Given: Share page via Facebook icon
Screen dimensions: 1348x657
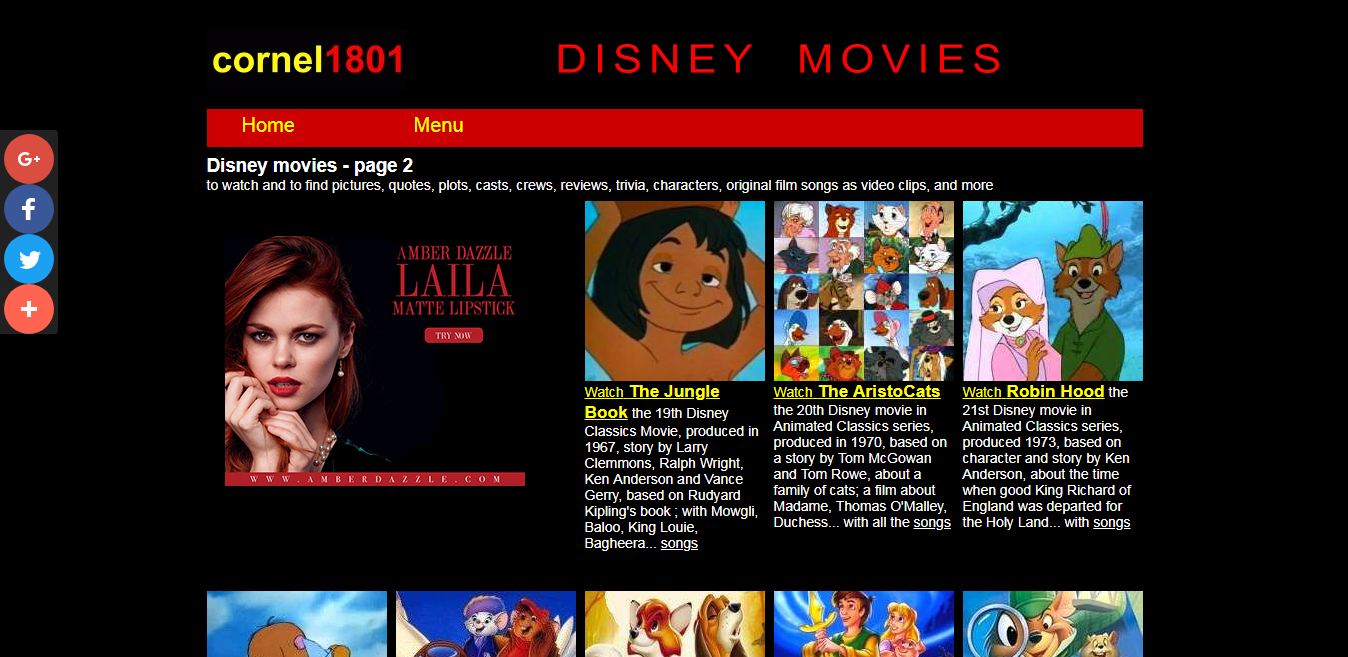Looking at the screenshot, I should (x=29, y=209).
